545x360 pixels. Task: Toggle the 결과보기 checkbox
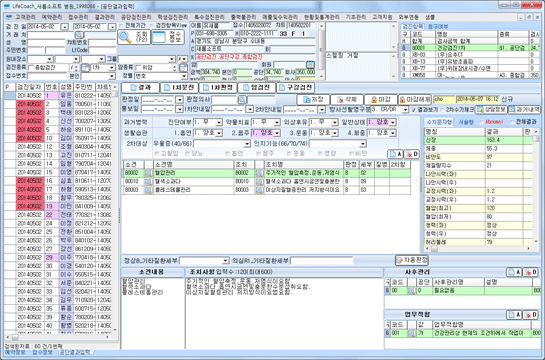(x=414, y=110)
